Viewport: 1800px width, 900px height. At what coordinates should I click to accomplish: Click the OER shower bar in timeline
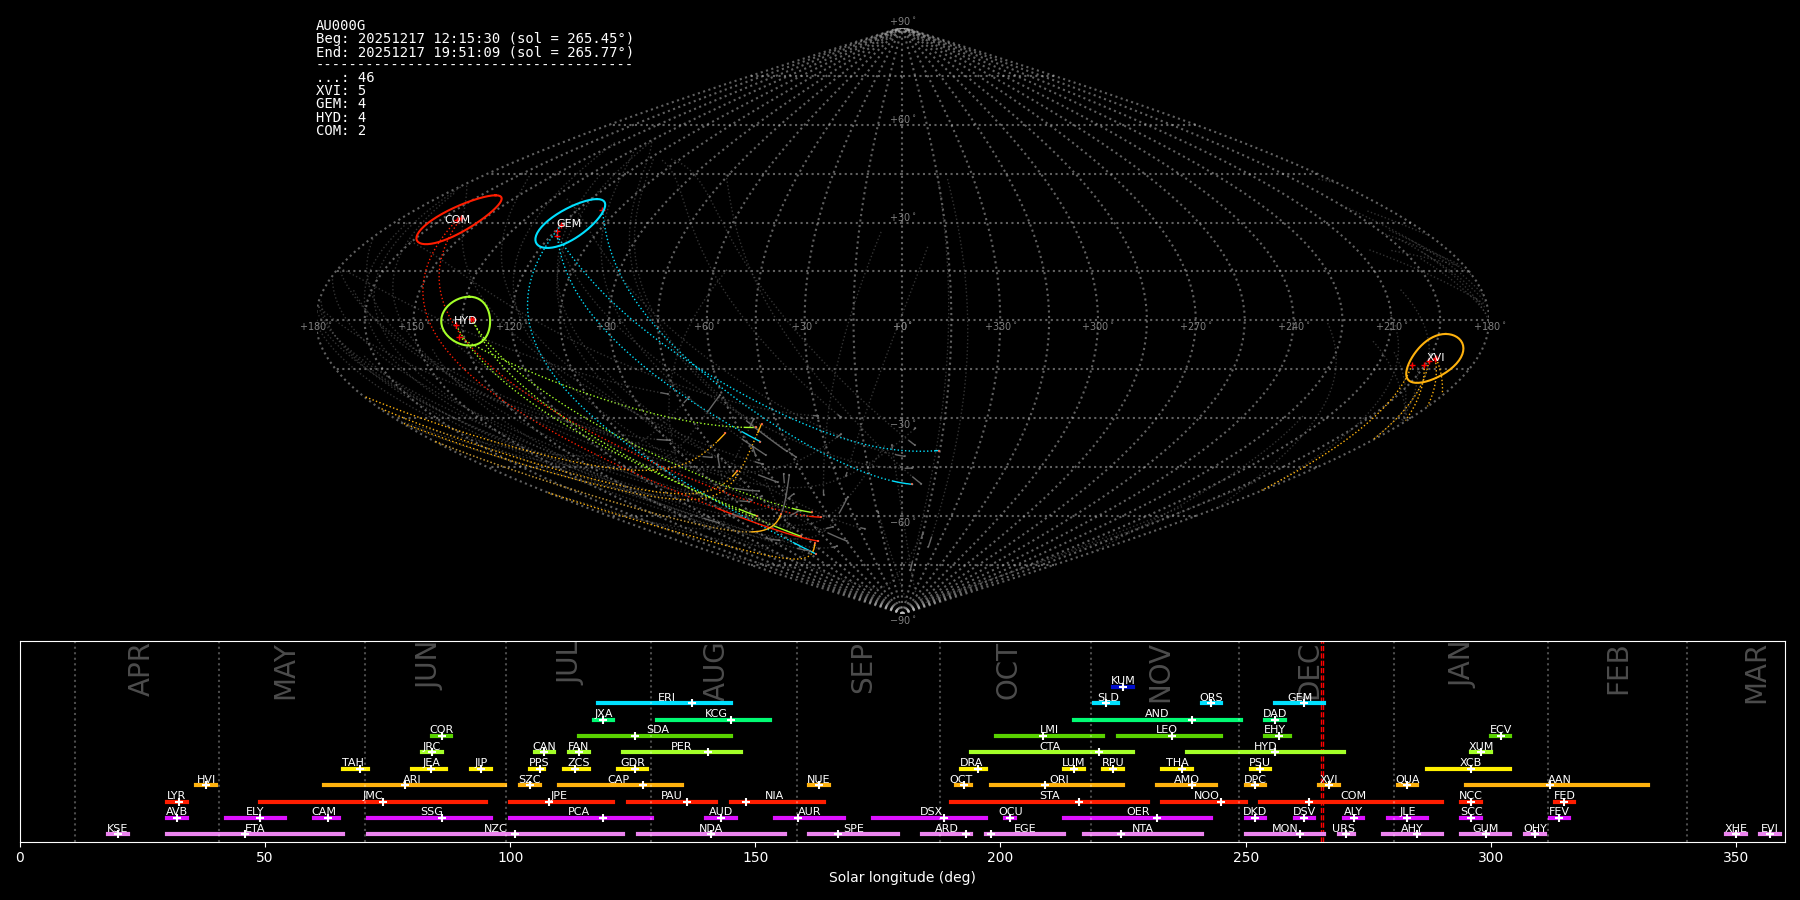[x=1137, y=818]
